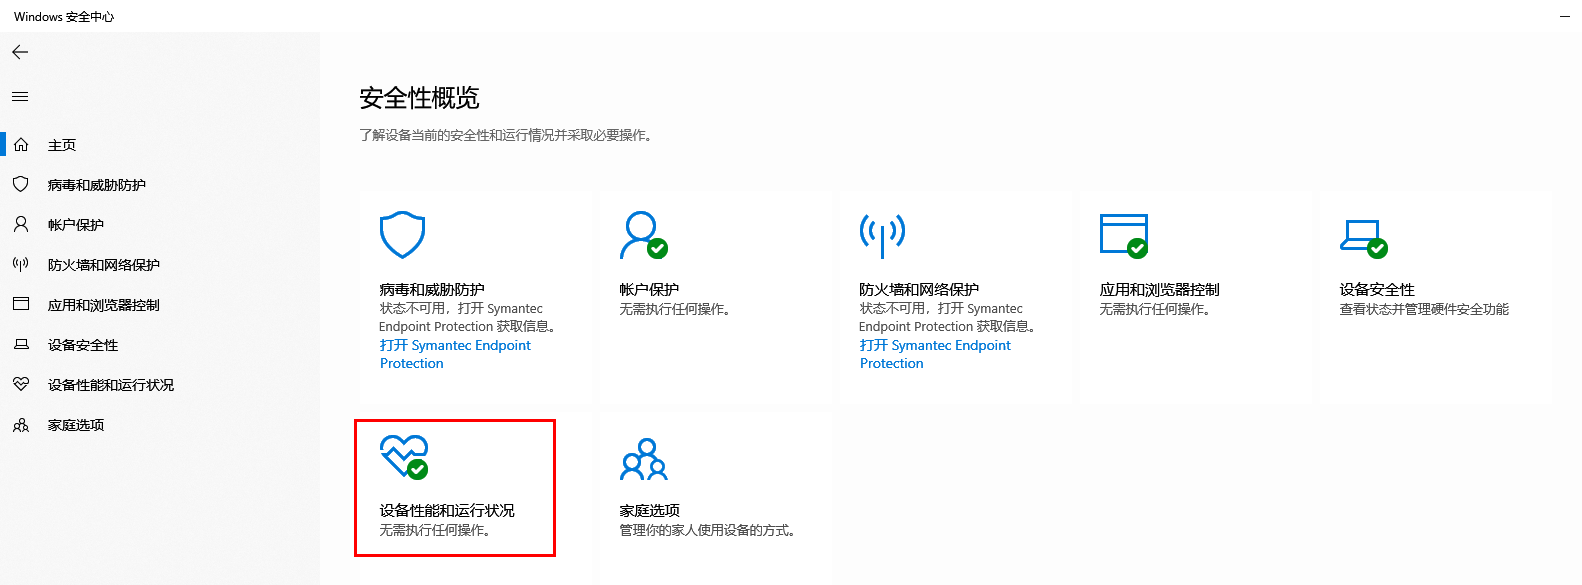Select 帐户保护 sidebar item
Screen dimensions: 1582x585
coord(75,225)
